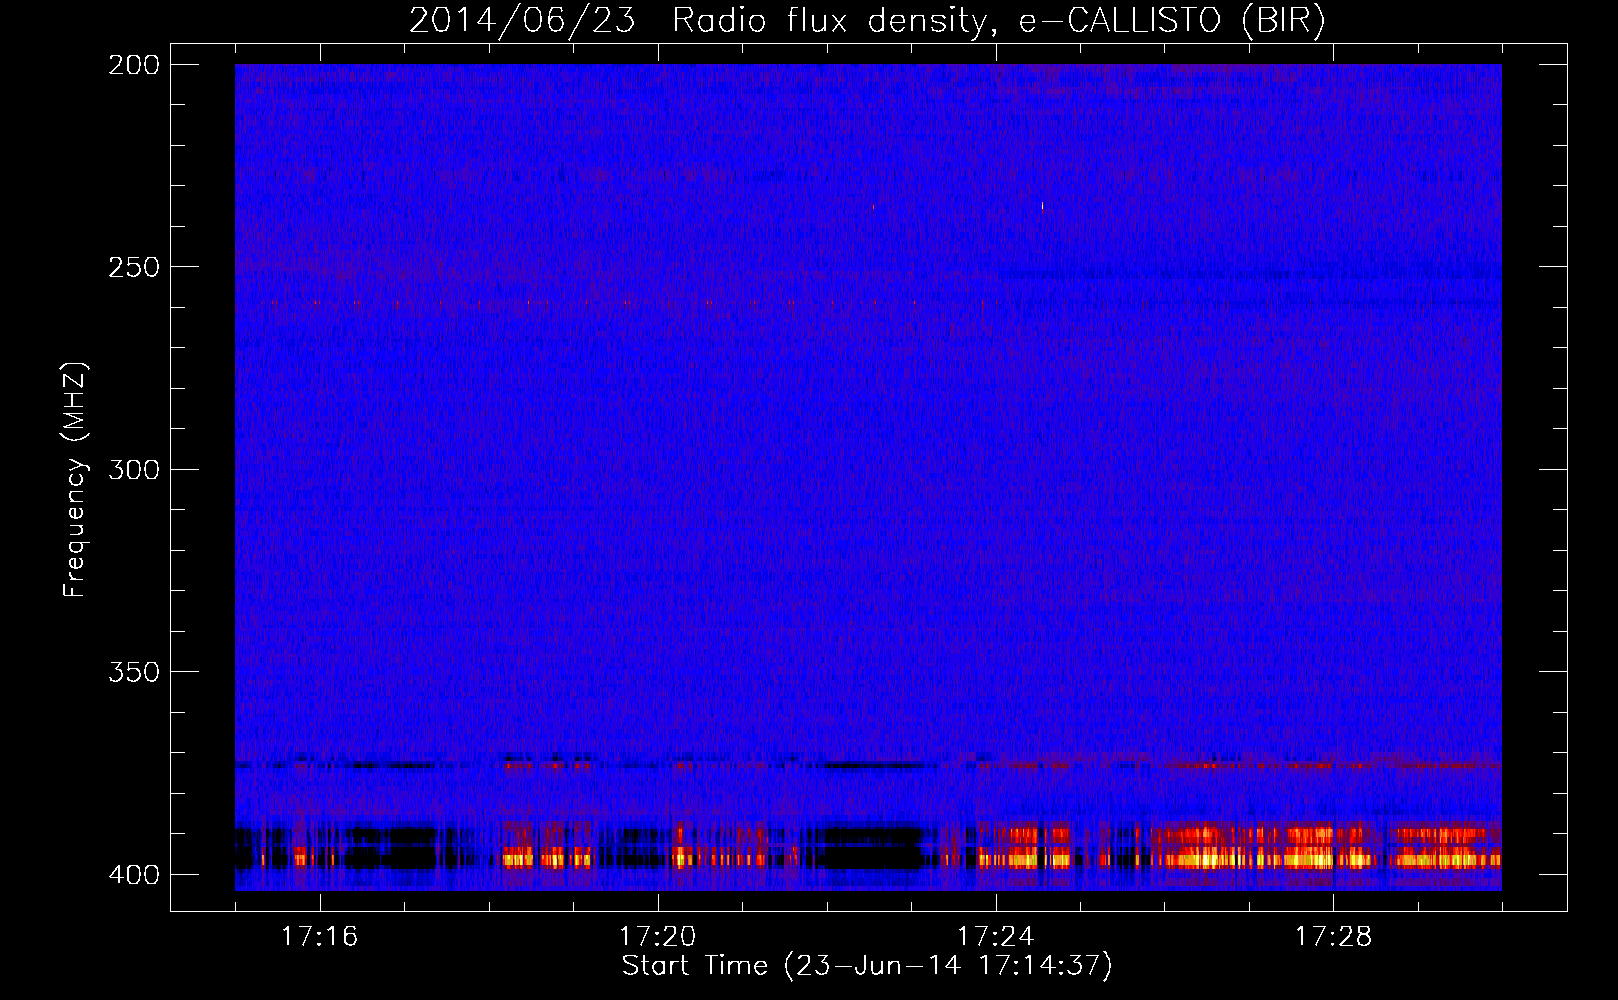Click the 17:16 time tick label
Image resolution: width=1618 pixels, height=1000 pixels.
point(319,937)
